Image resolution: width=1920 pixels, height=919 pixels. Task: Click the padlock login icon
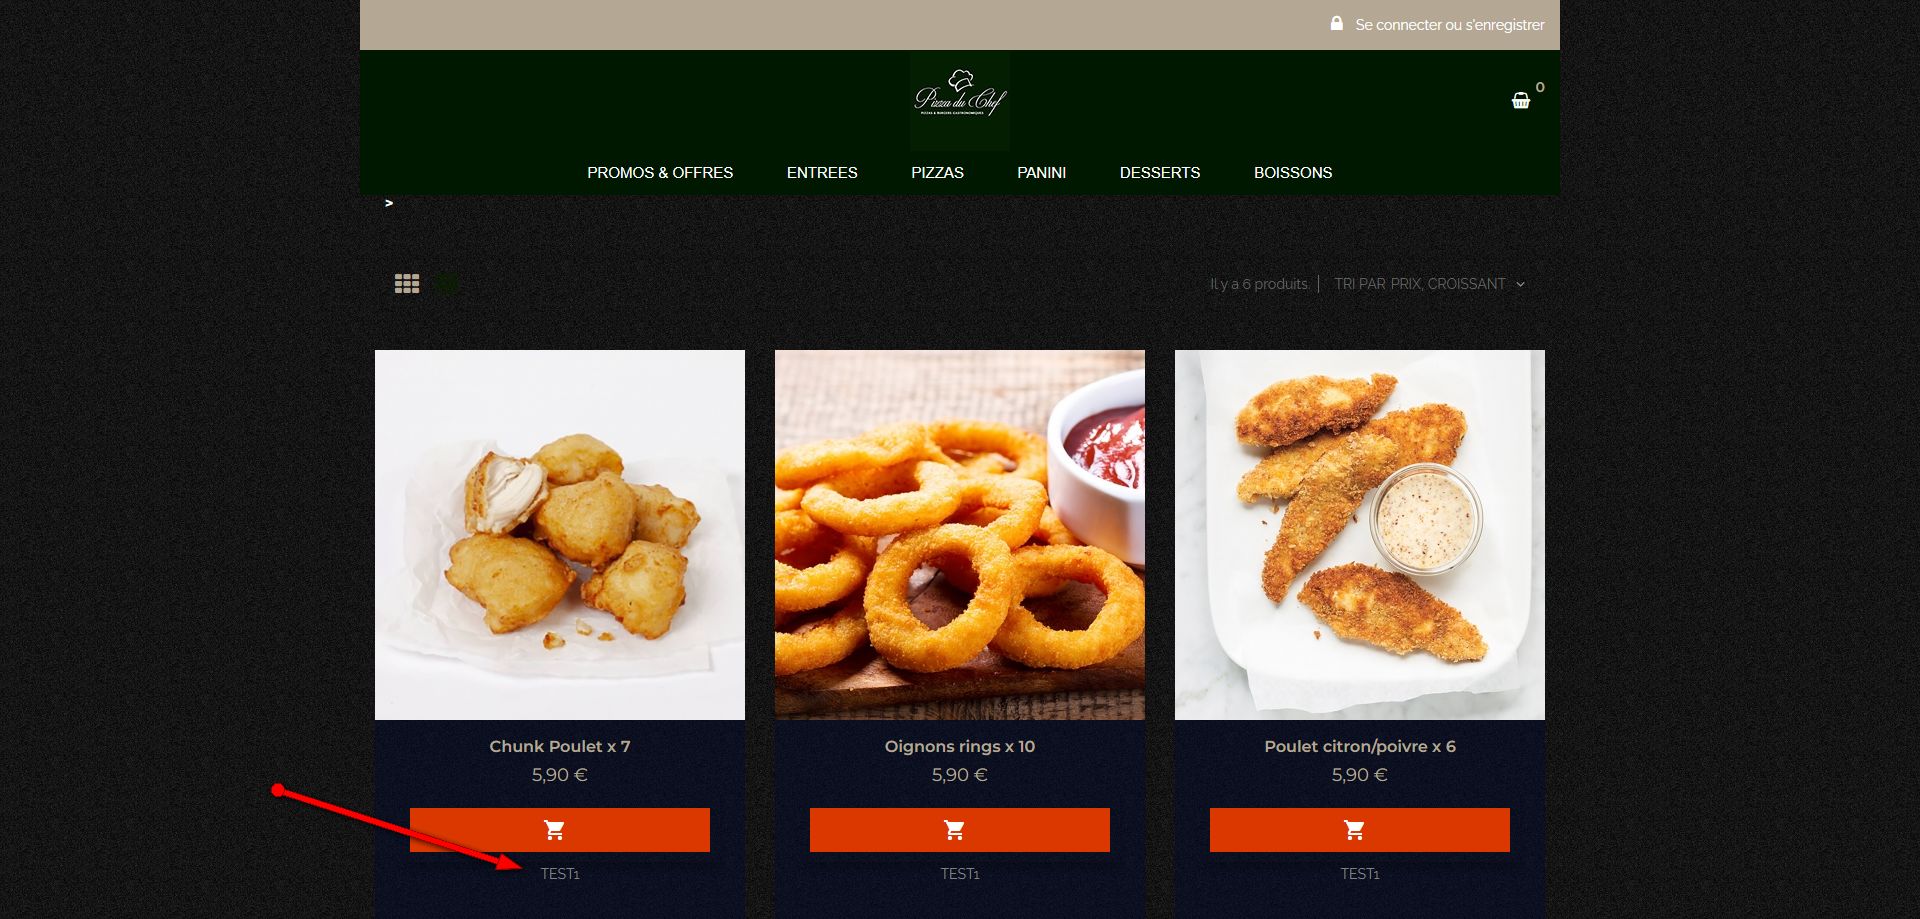[x=1336, y=23]
